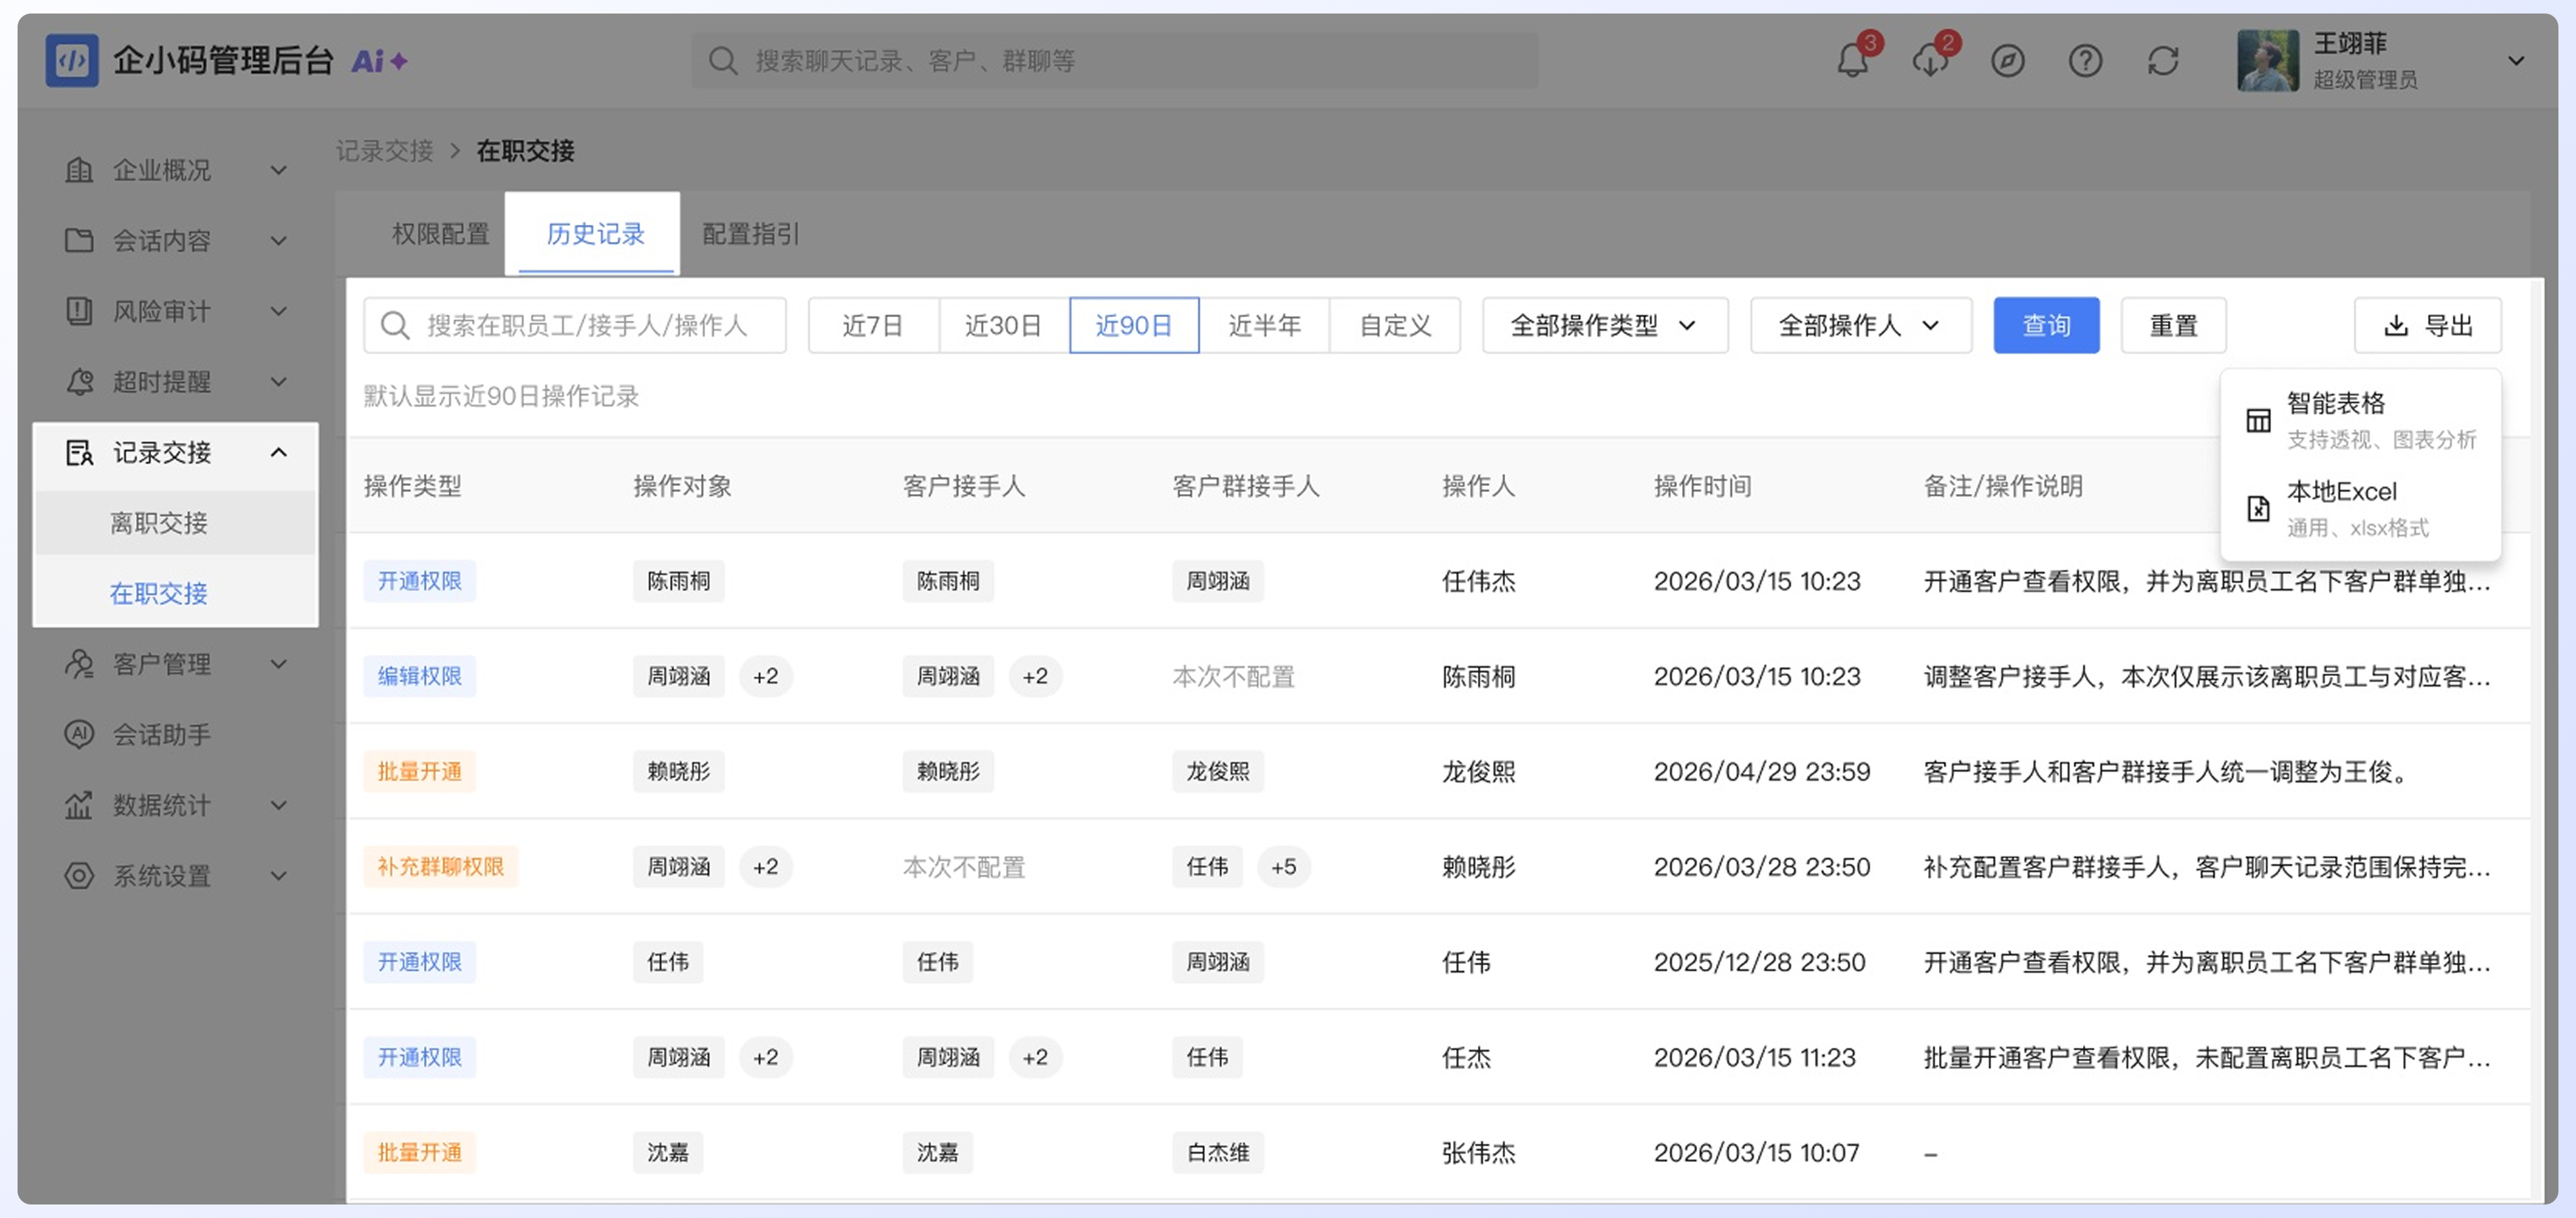Expand the 会话内容 menu chevron
Viewport: 2576px width, 1218px height.
tap(279, 241)
